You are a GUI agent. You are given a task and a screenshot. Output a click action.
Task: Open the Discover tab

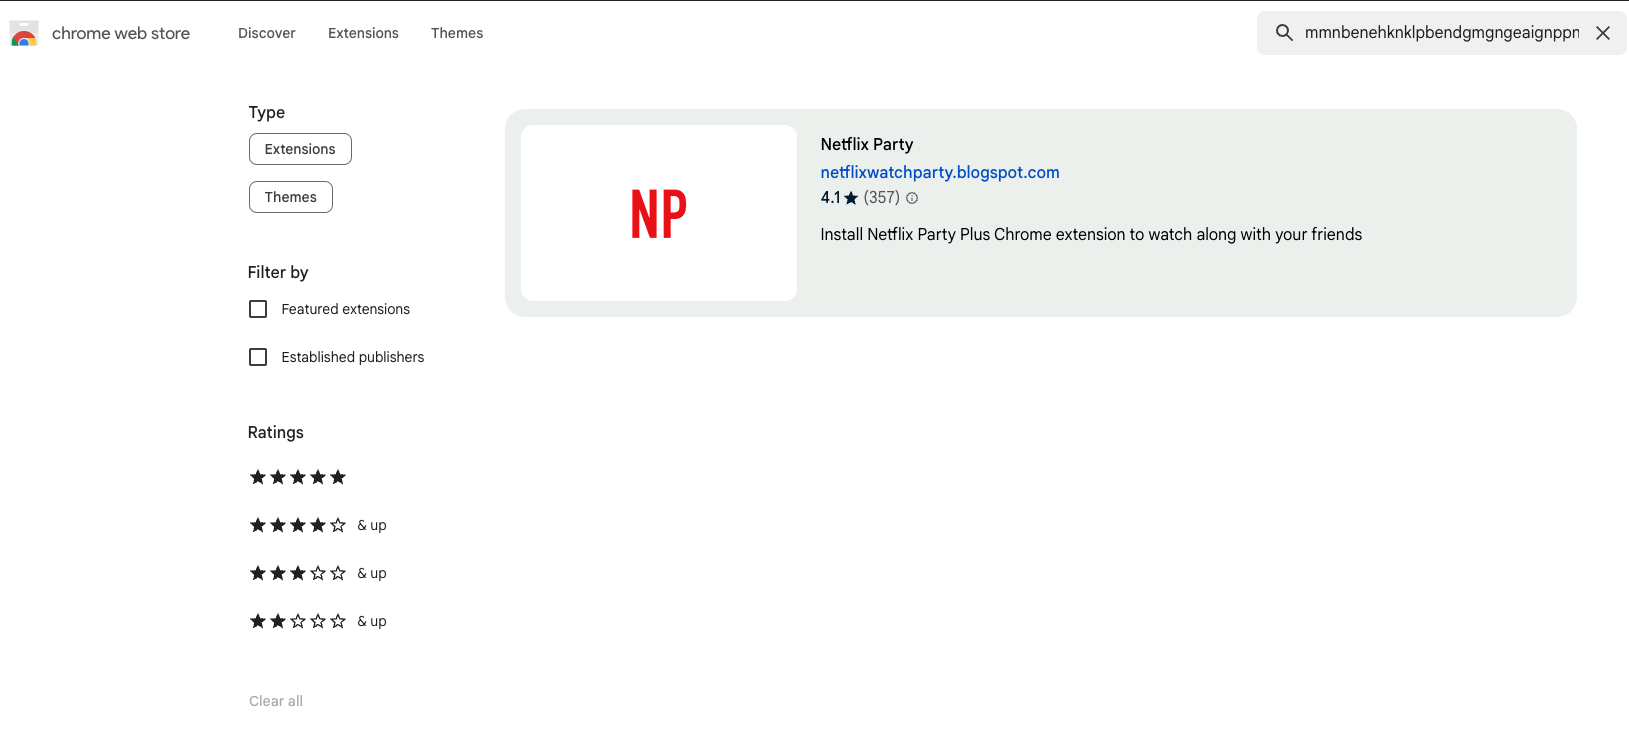coord(267,33)
